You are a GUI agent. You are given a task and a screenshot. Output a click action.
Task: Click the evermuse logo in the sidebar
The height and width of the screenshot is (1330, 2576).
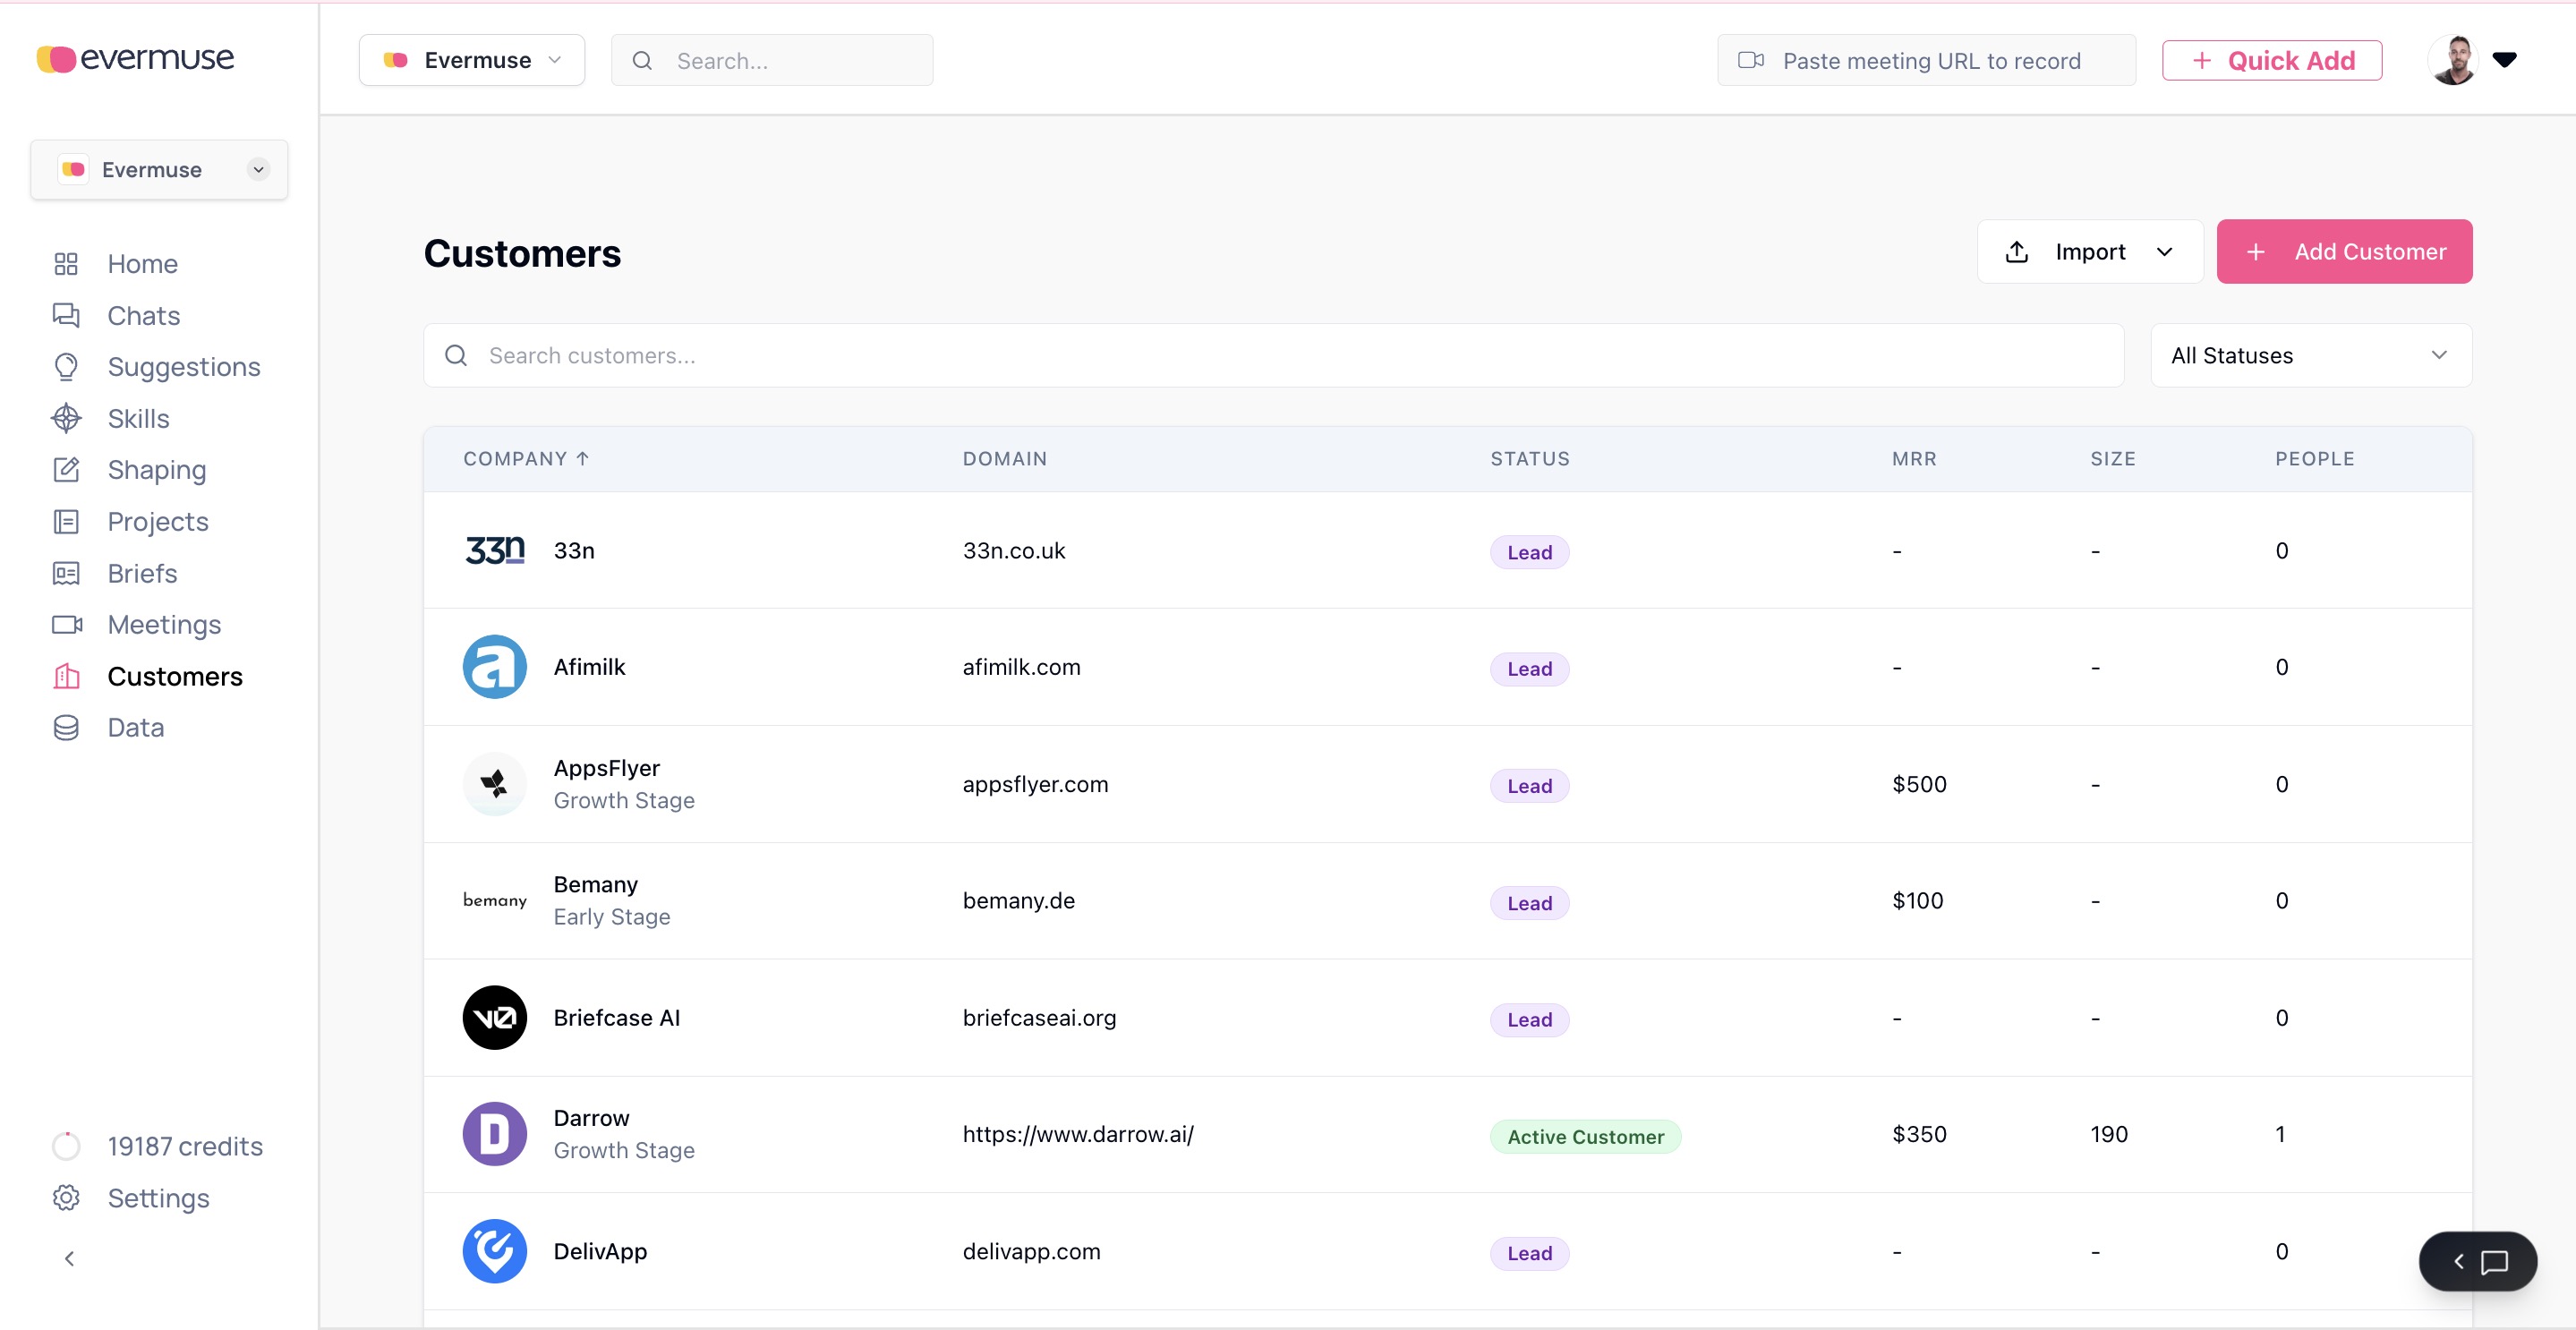(x=135, y=59)
